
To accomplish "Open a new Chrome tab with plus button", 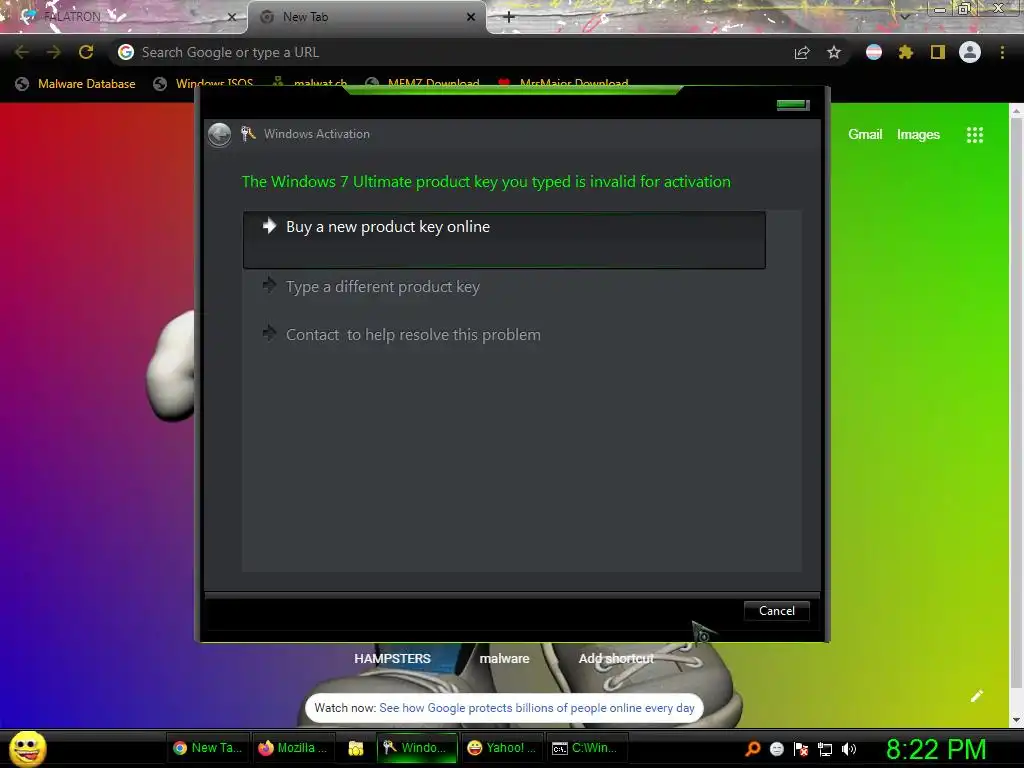I will point(509,17).
